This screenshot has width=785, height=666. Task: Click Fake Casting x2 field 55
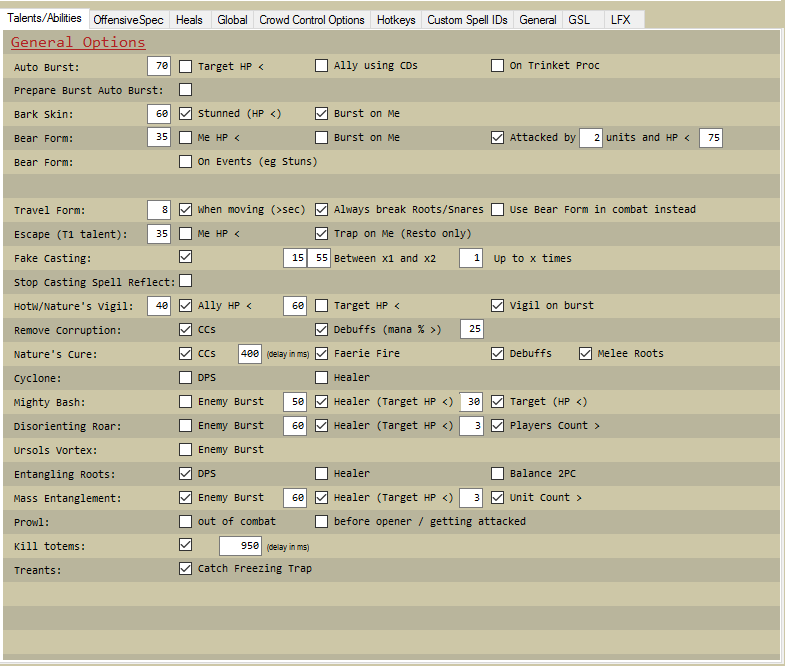[319, 258]
